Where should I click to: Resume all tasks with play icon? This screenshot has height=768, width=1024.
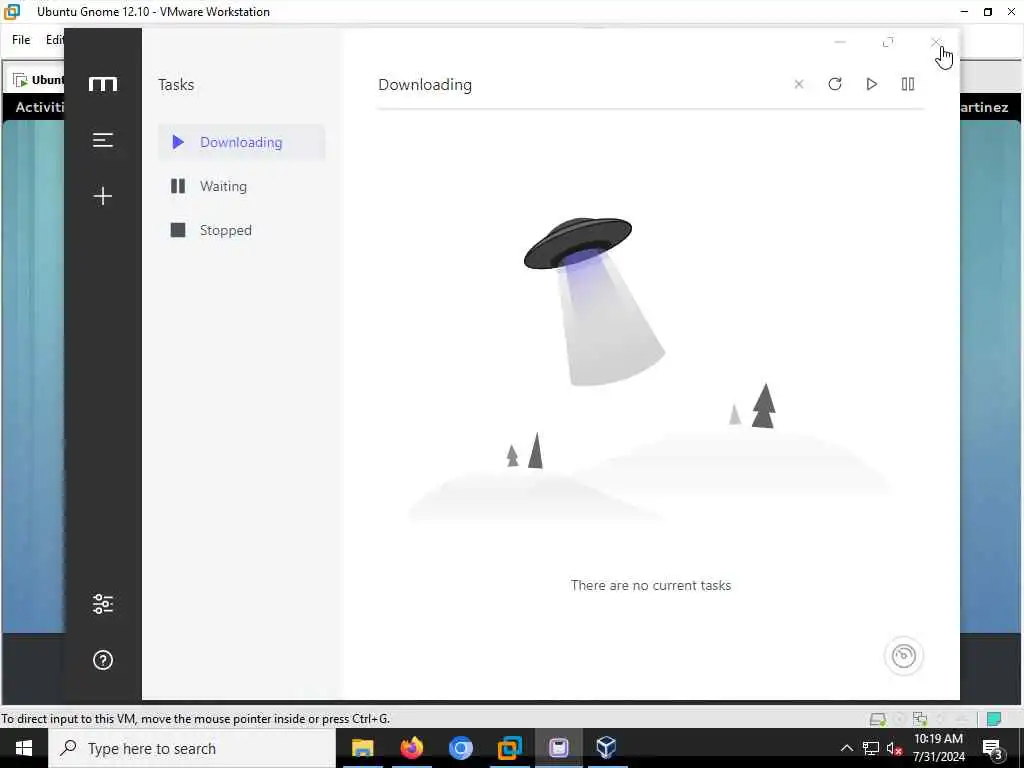[871, 84]
